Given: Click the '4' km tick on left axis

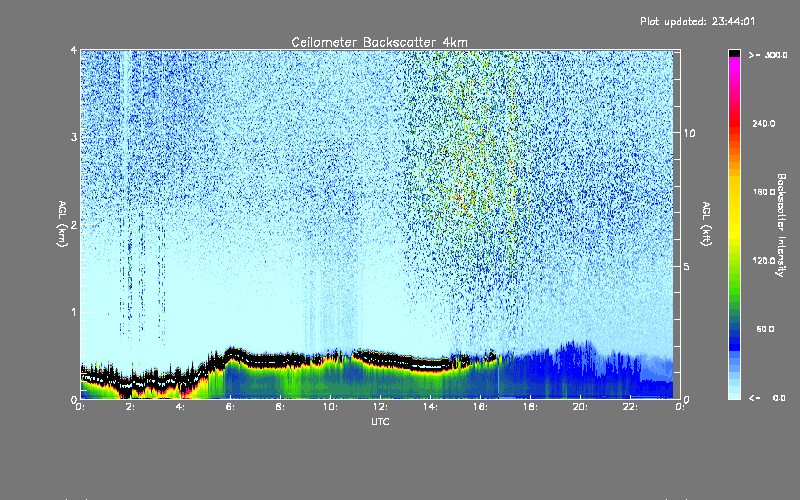Looking at the screenshot, I should [74, 50].
